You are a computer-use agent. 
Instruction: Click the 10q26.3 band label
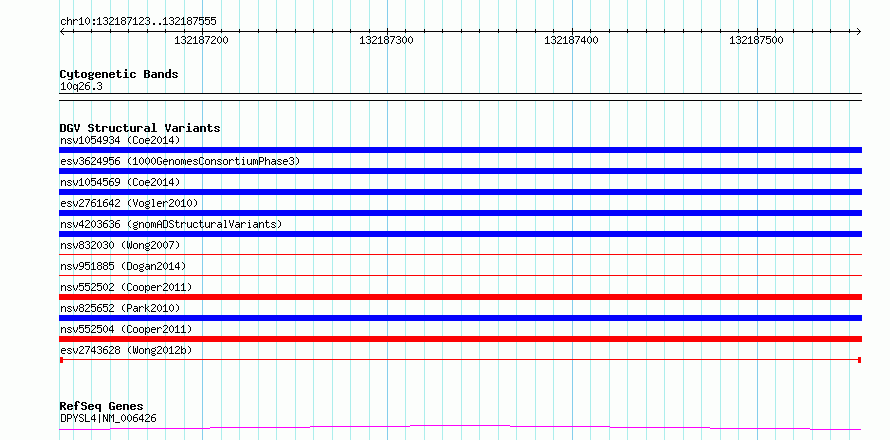(81, 87)
